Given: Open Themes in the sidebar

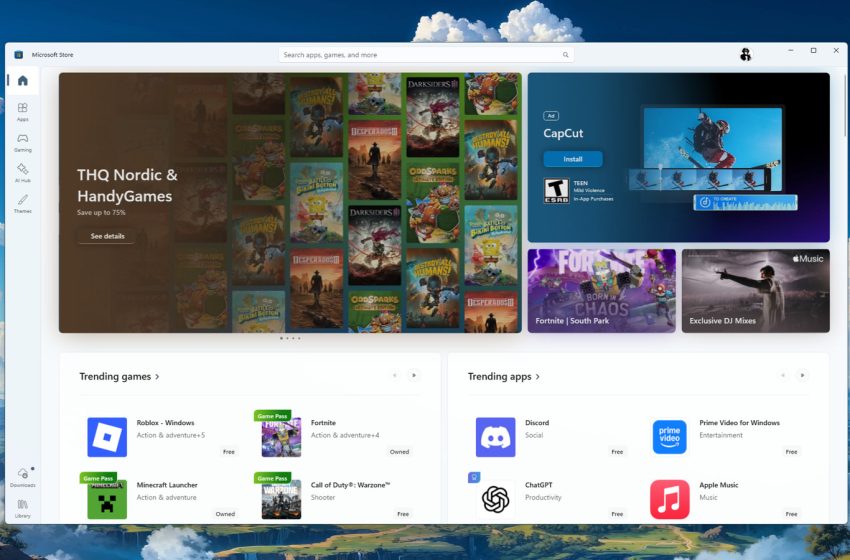Looking at the screenshot, I should pos(22,204).
